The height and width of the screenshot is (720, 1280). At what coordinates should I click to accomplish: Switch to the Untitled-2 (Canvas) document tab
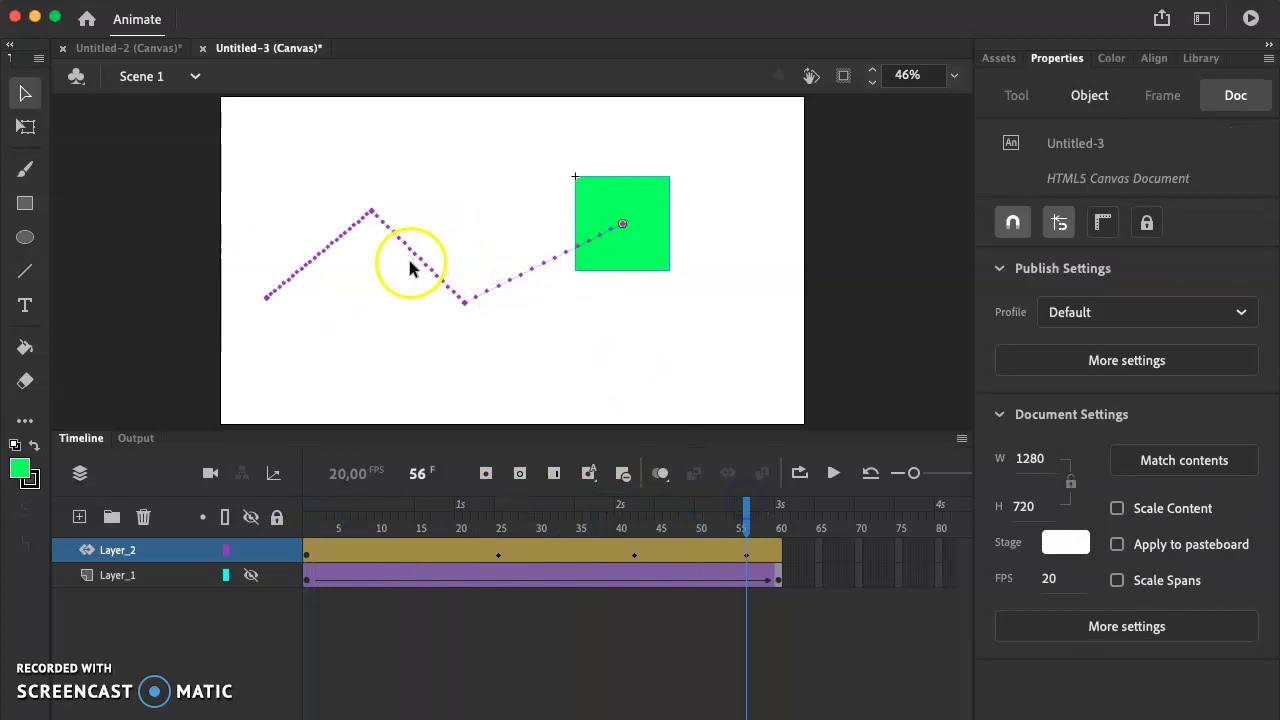pos(128,48)
